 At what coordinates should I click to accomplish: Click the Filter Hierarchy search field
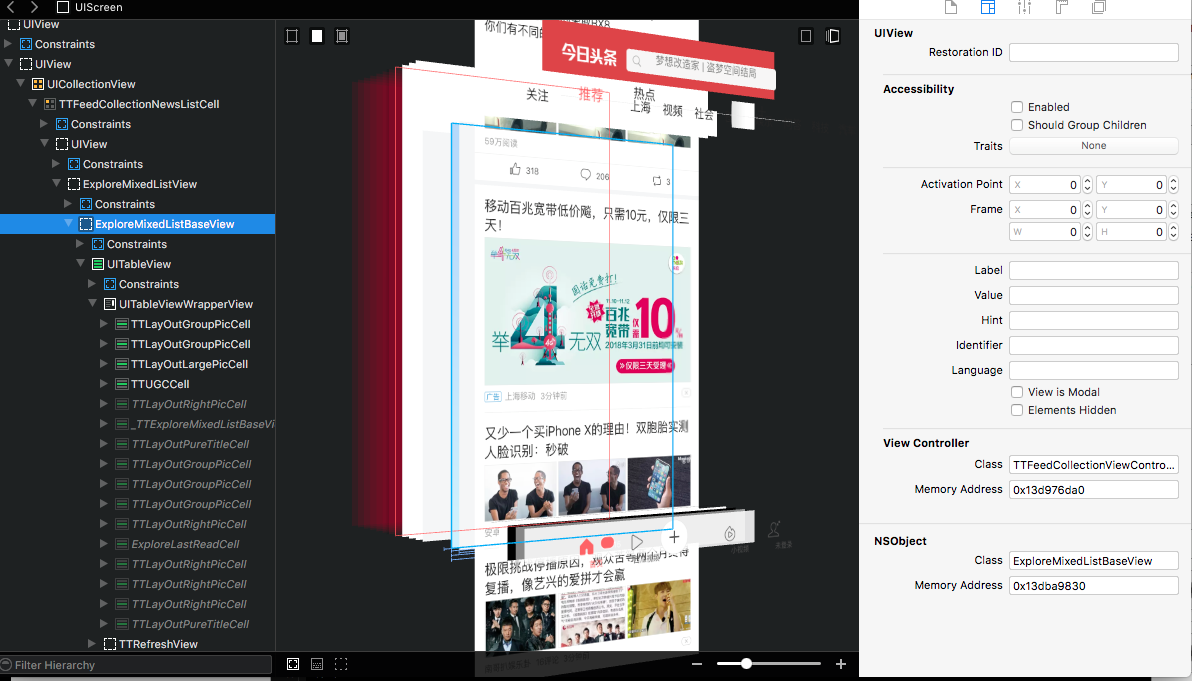(x=136, y=665)
